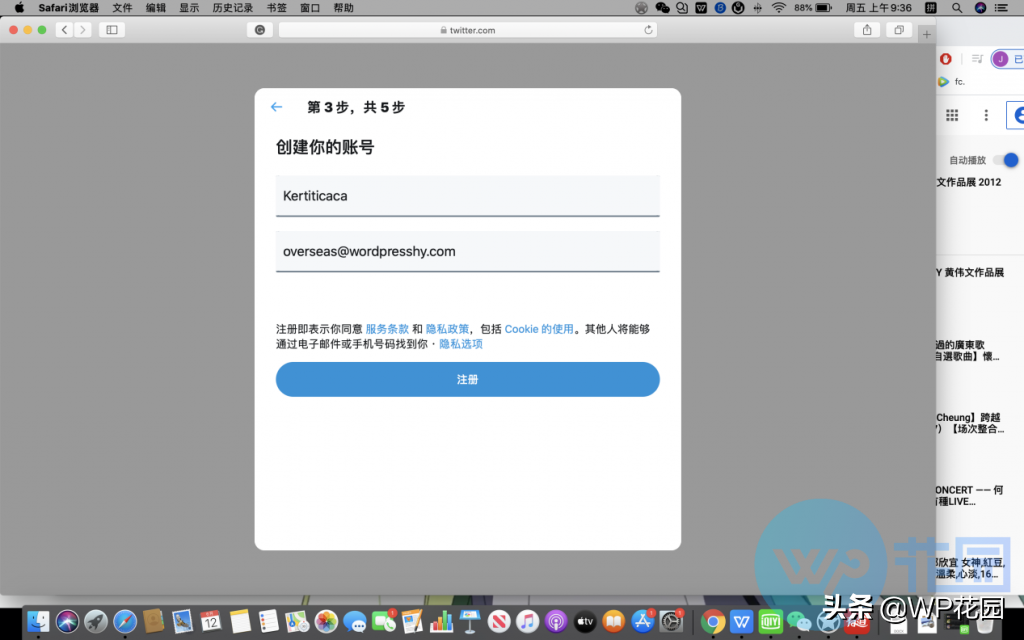Open Reminders from the dock
This screenshot has height=640, width=1024.
(x=268, y=621)
